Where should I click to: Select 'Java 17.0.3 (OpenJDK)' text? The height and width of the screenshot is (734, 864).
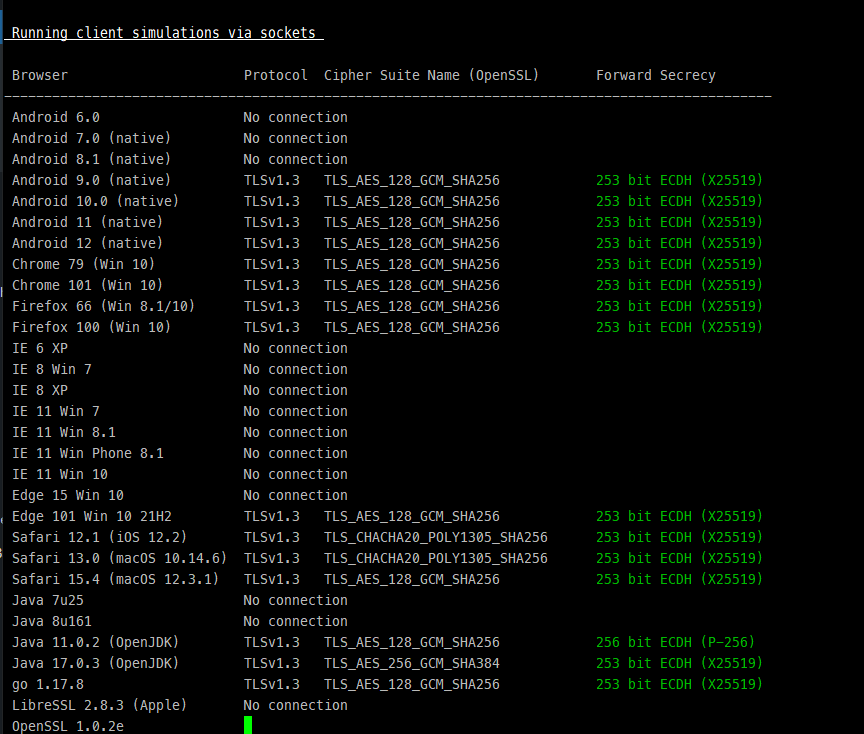(x=95, y=663)
